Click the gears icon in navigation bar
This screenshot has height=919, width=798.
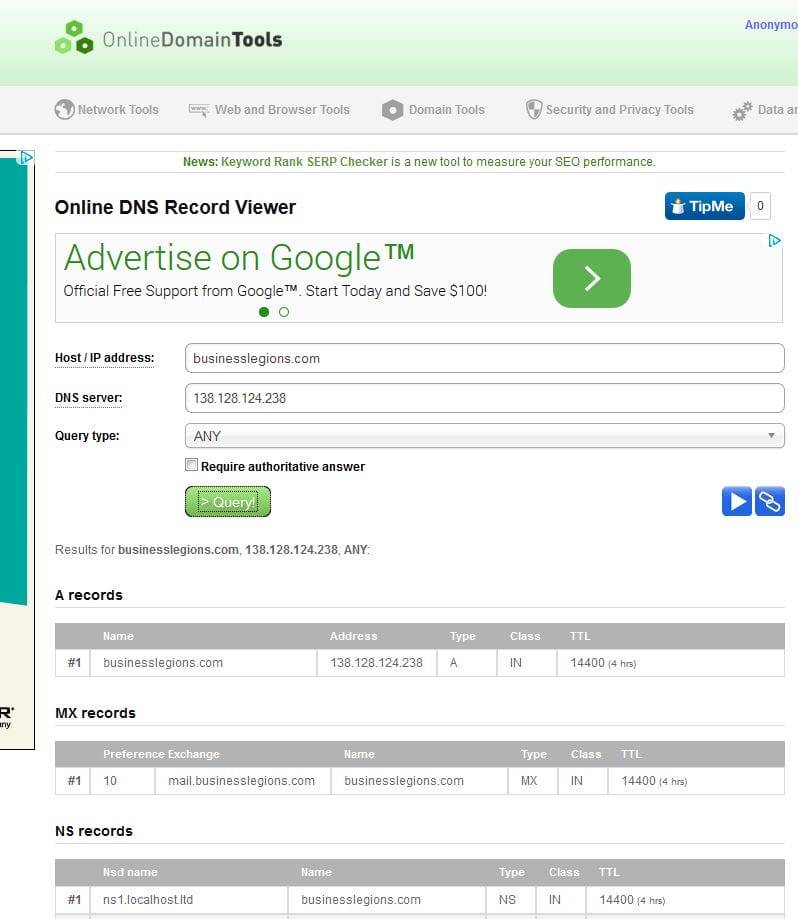[x=742, y=111]
